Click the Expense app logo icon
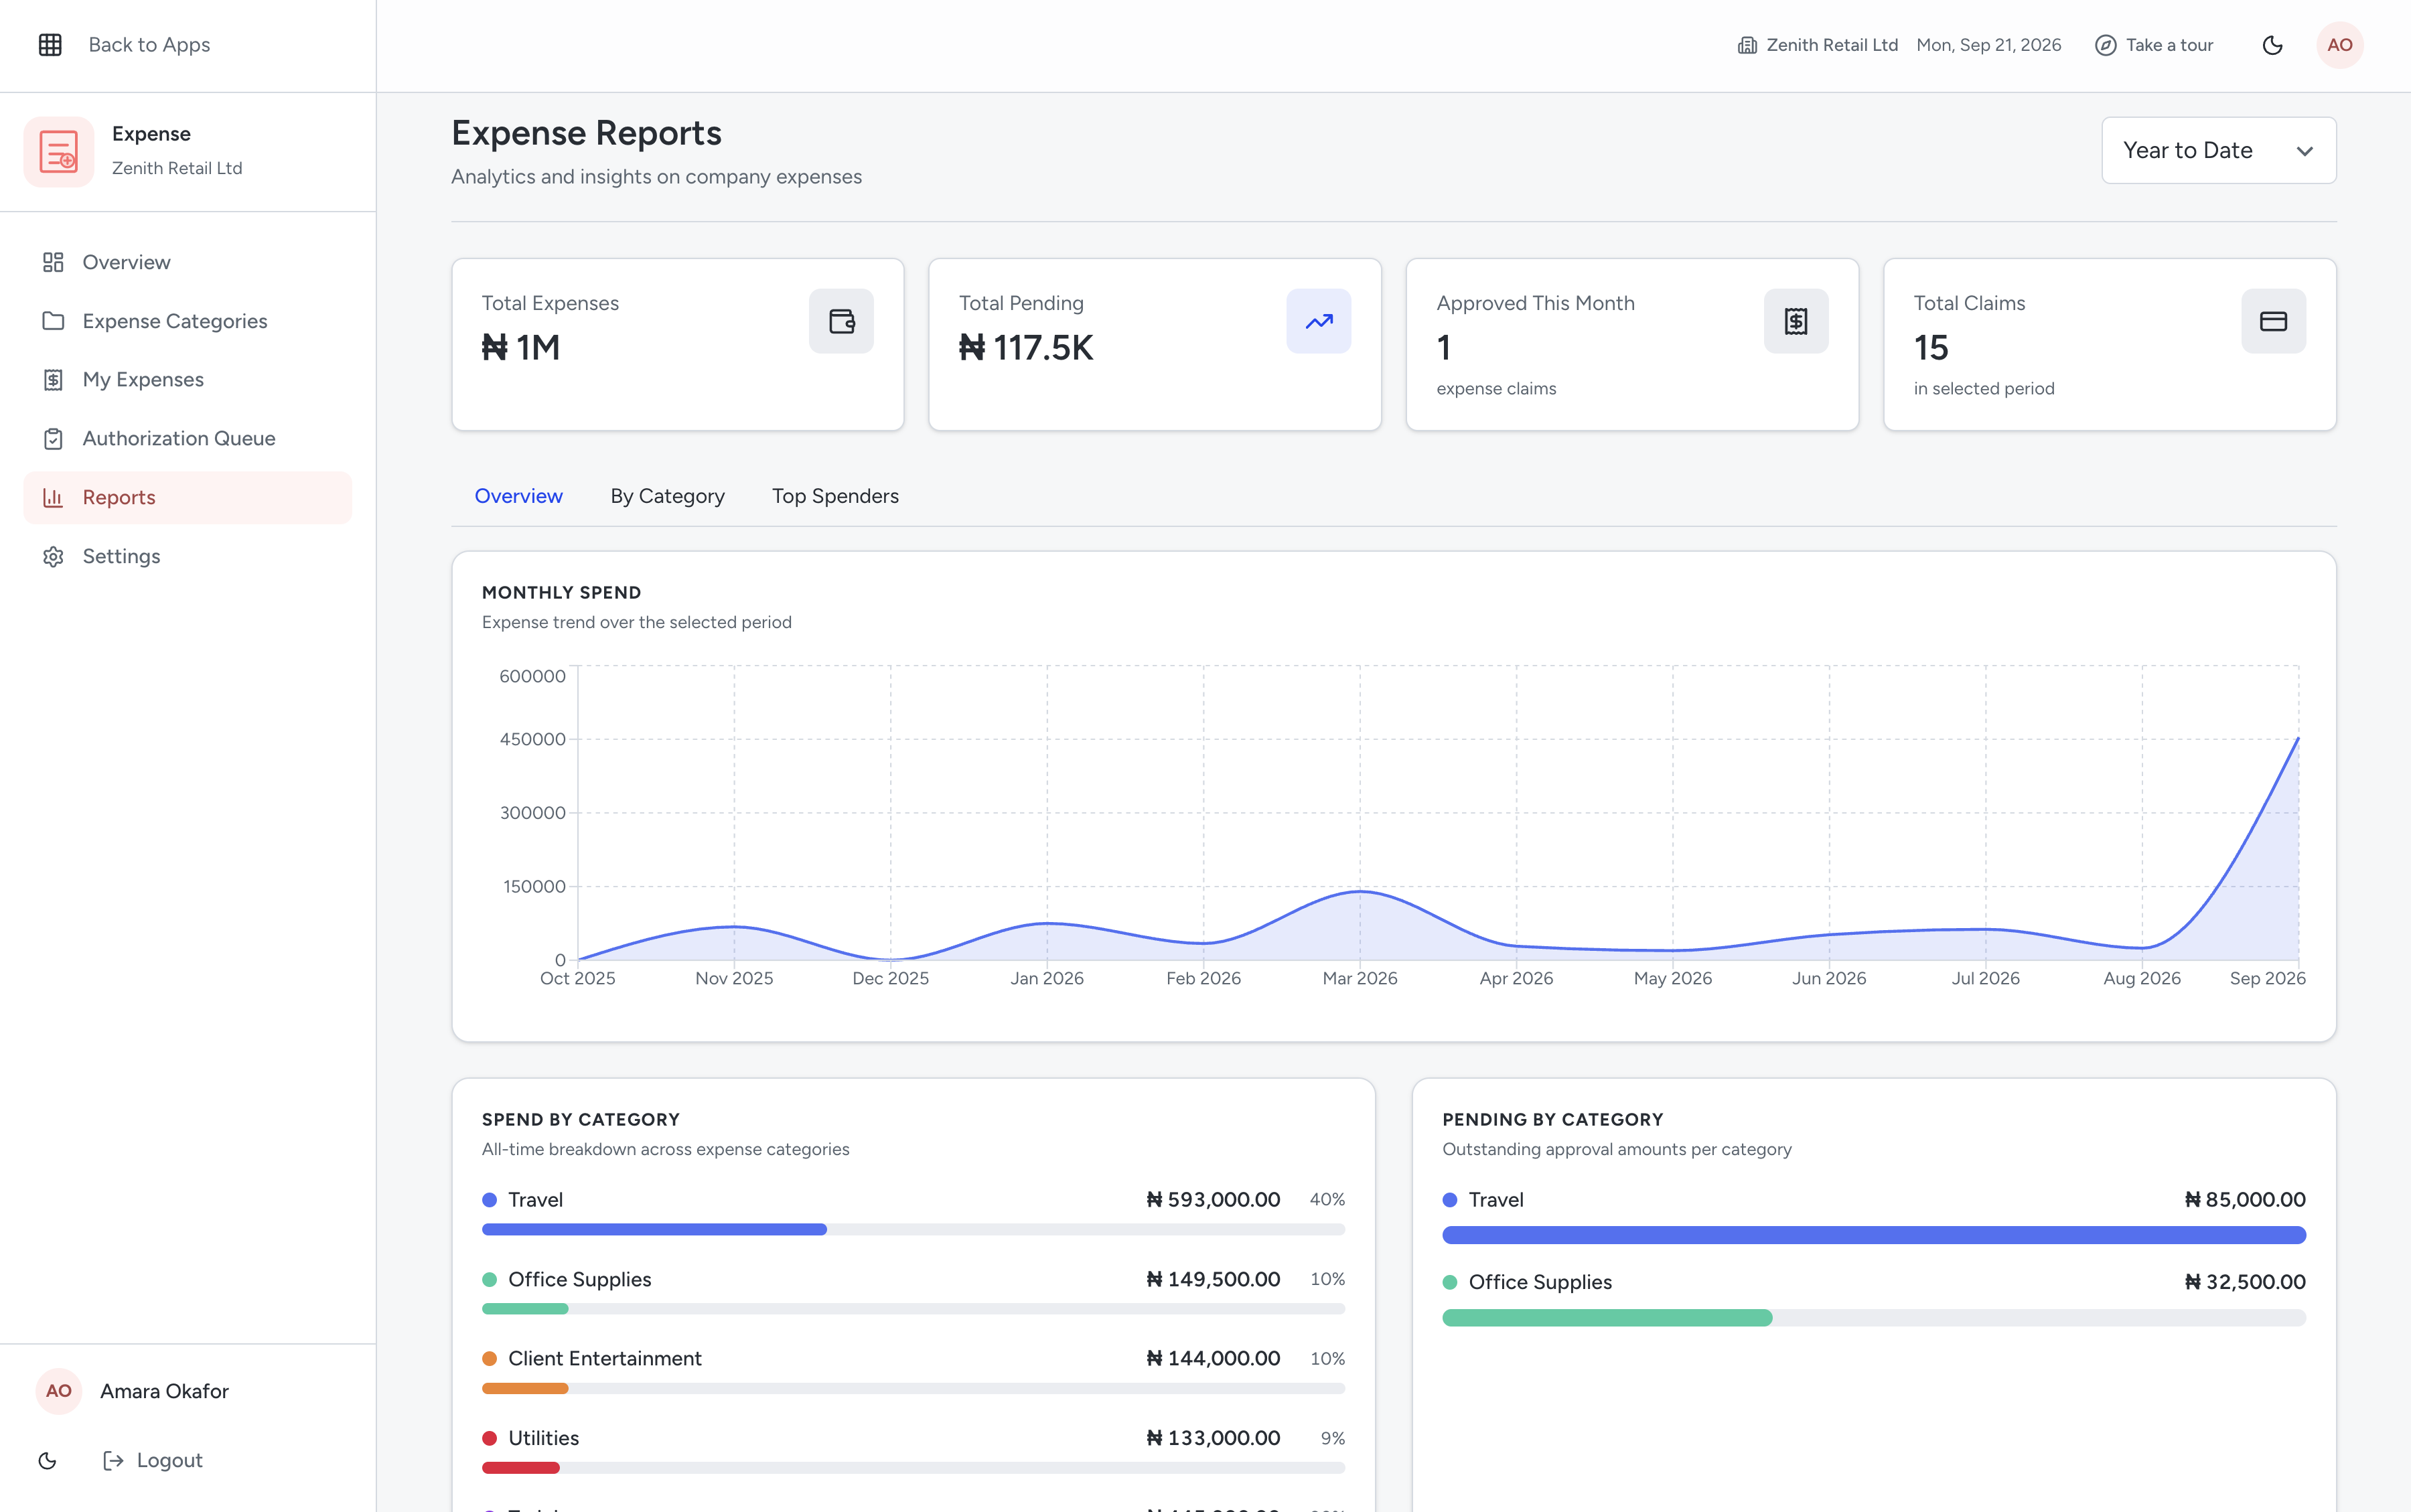 point(59,152)
